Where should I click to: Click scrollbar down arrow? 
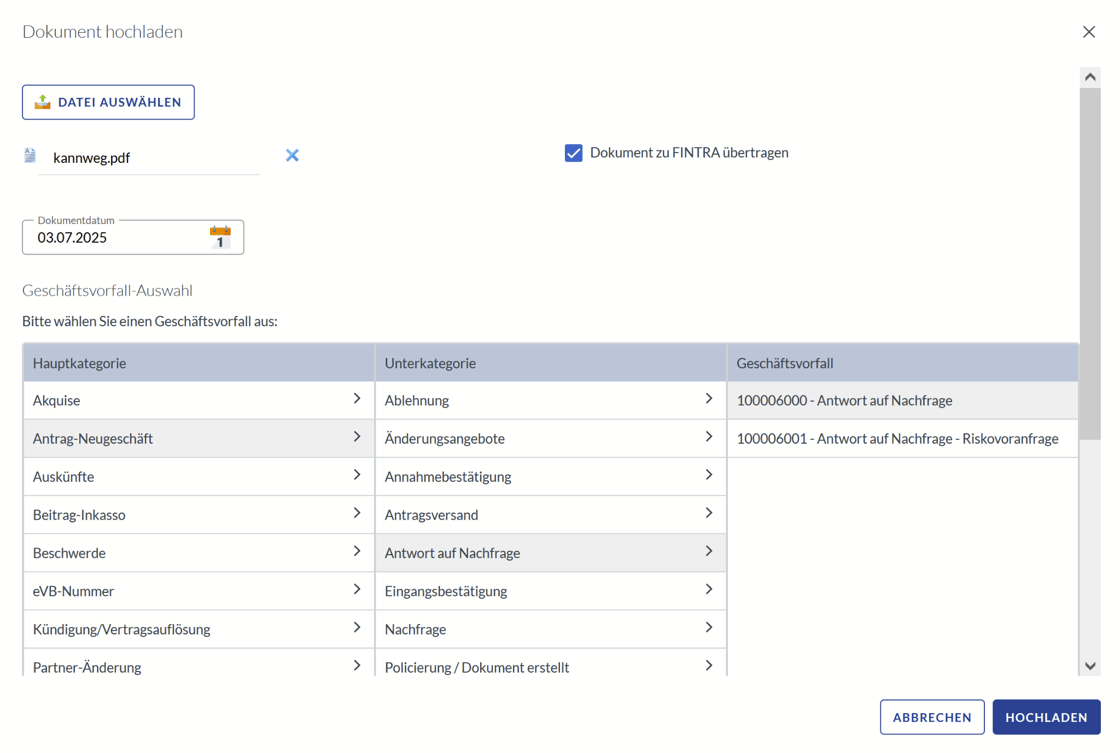(x=1090, y=666)
